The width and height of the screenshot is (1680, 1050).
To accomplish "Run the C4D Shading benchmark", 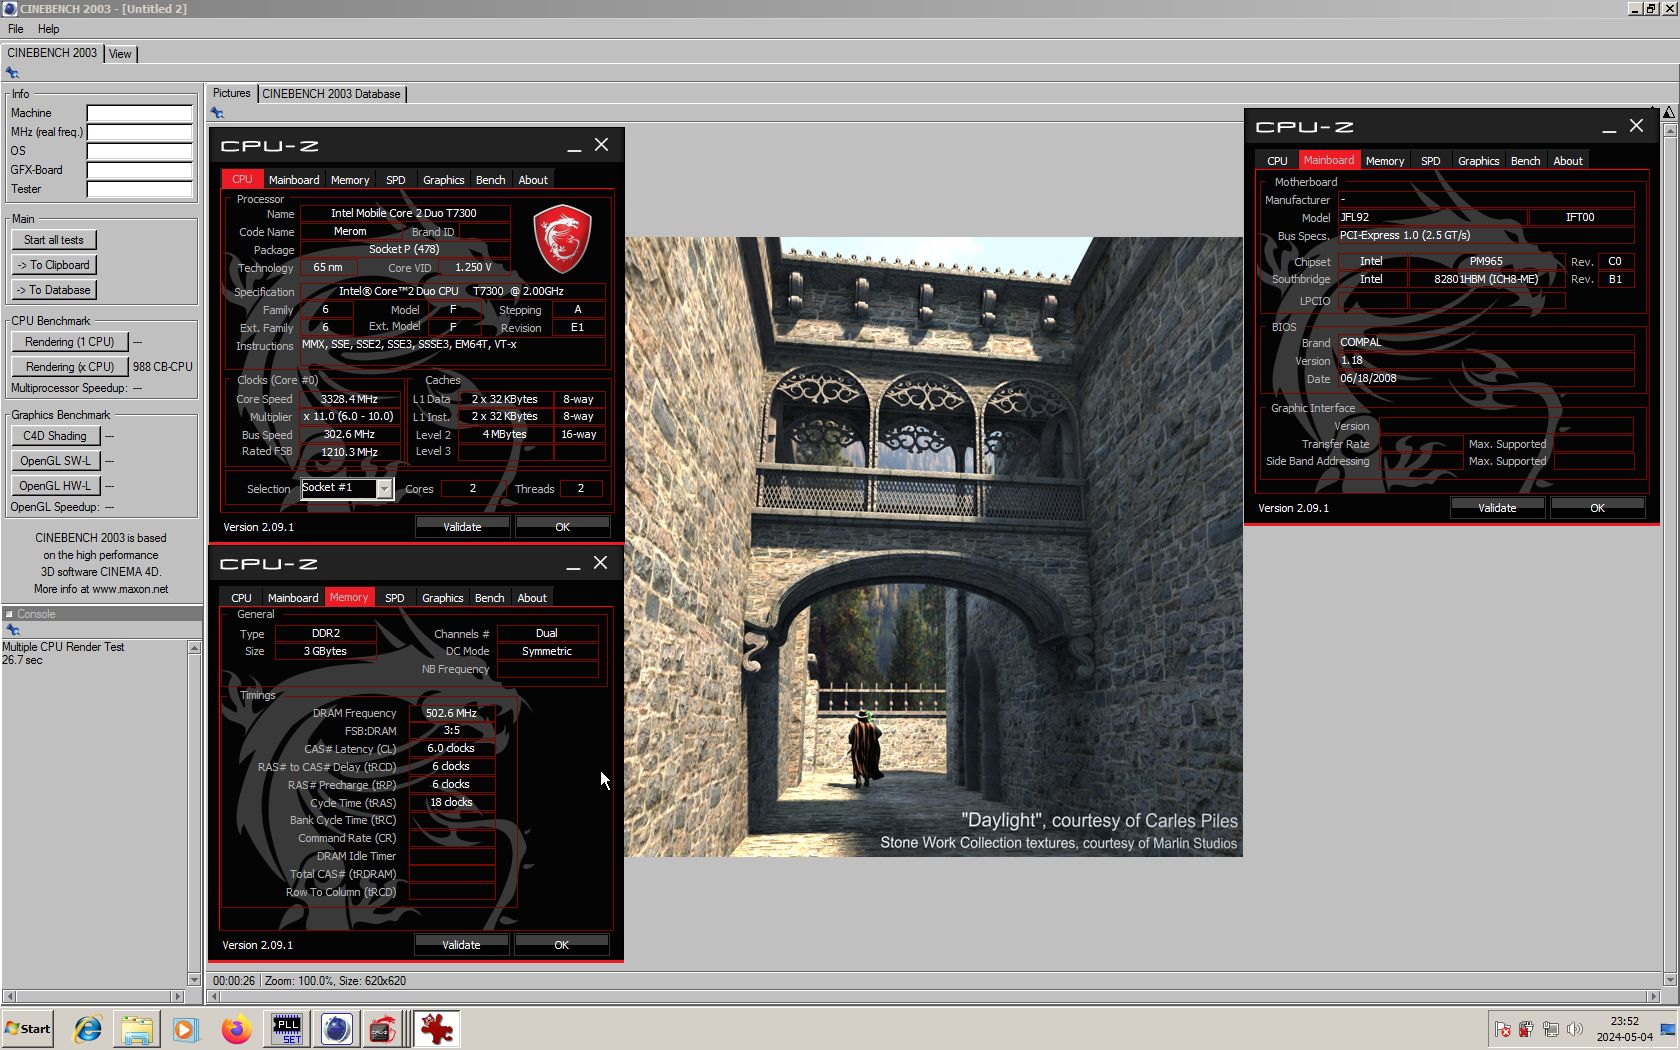I will click(x=55, y=436).
